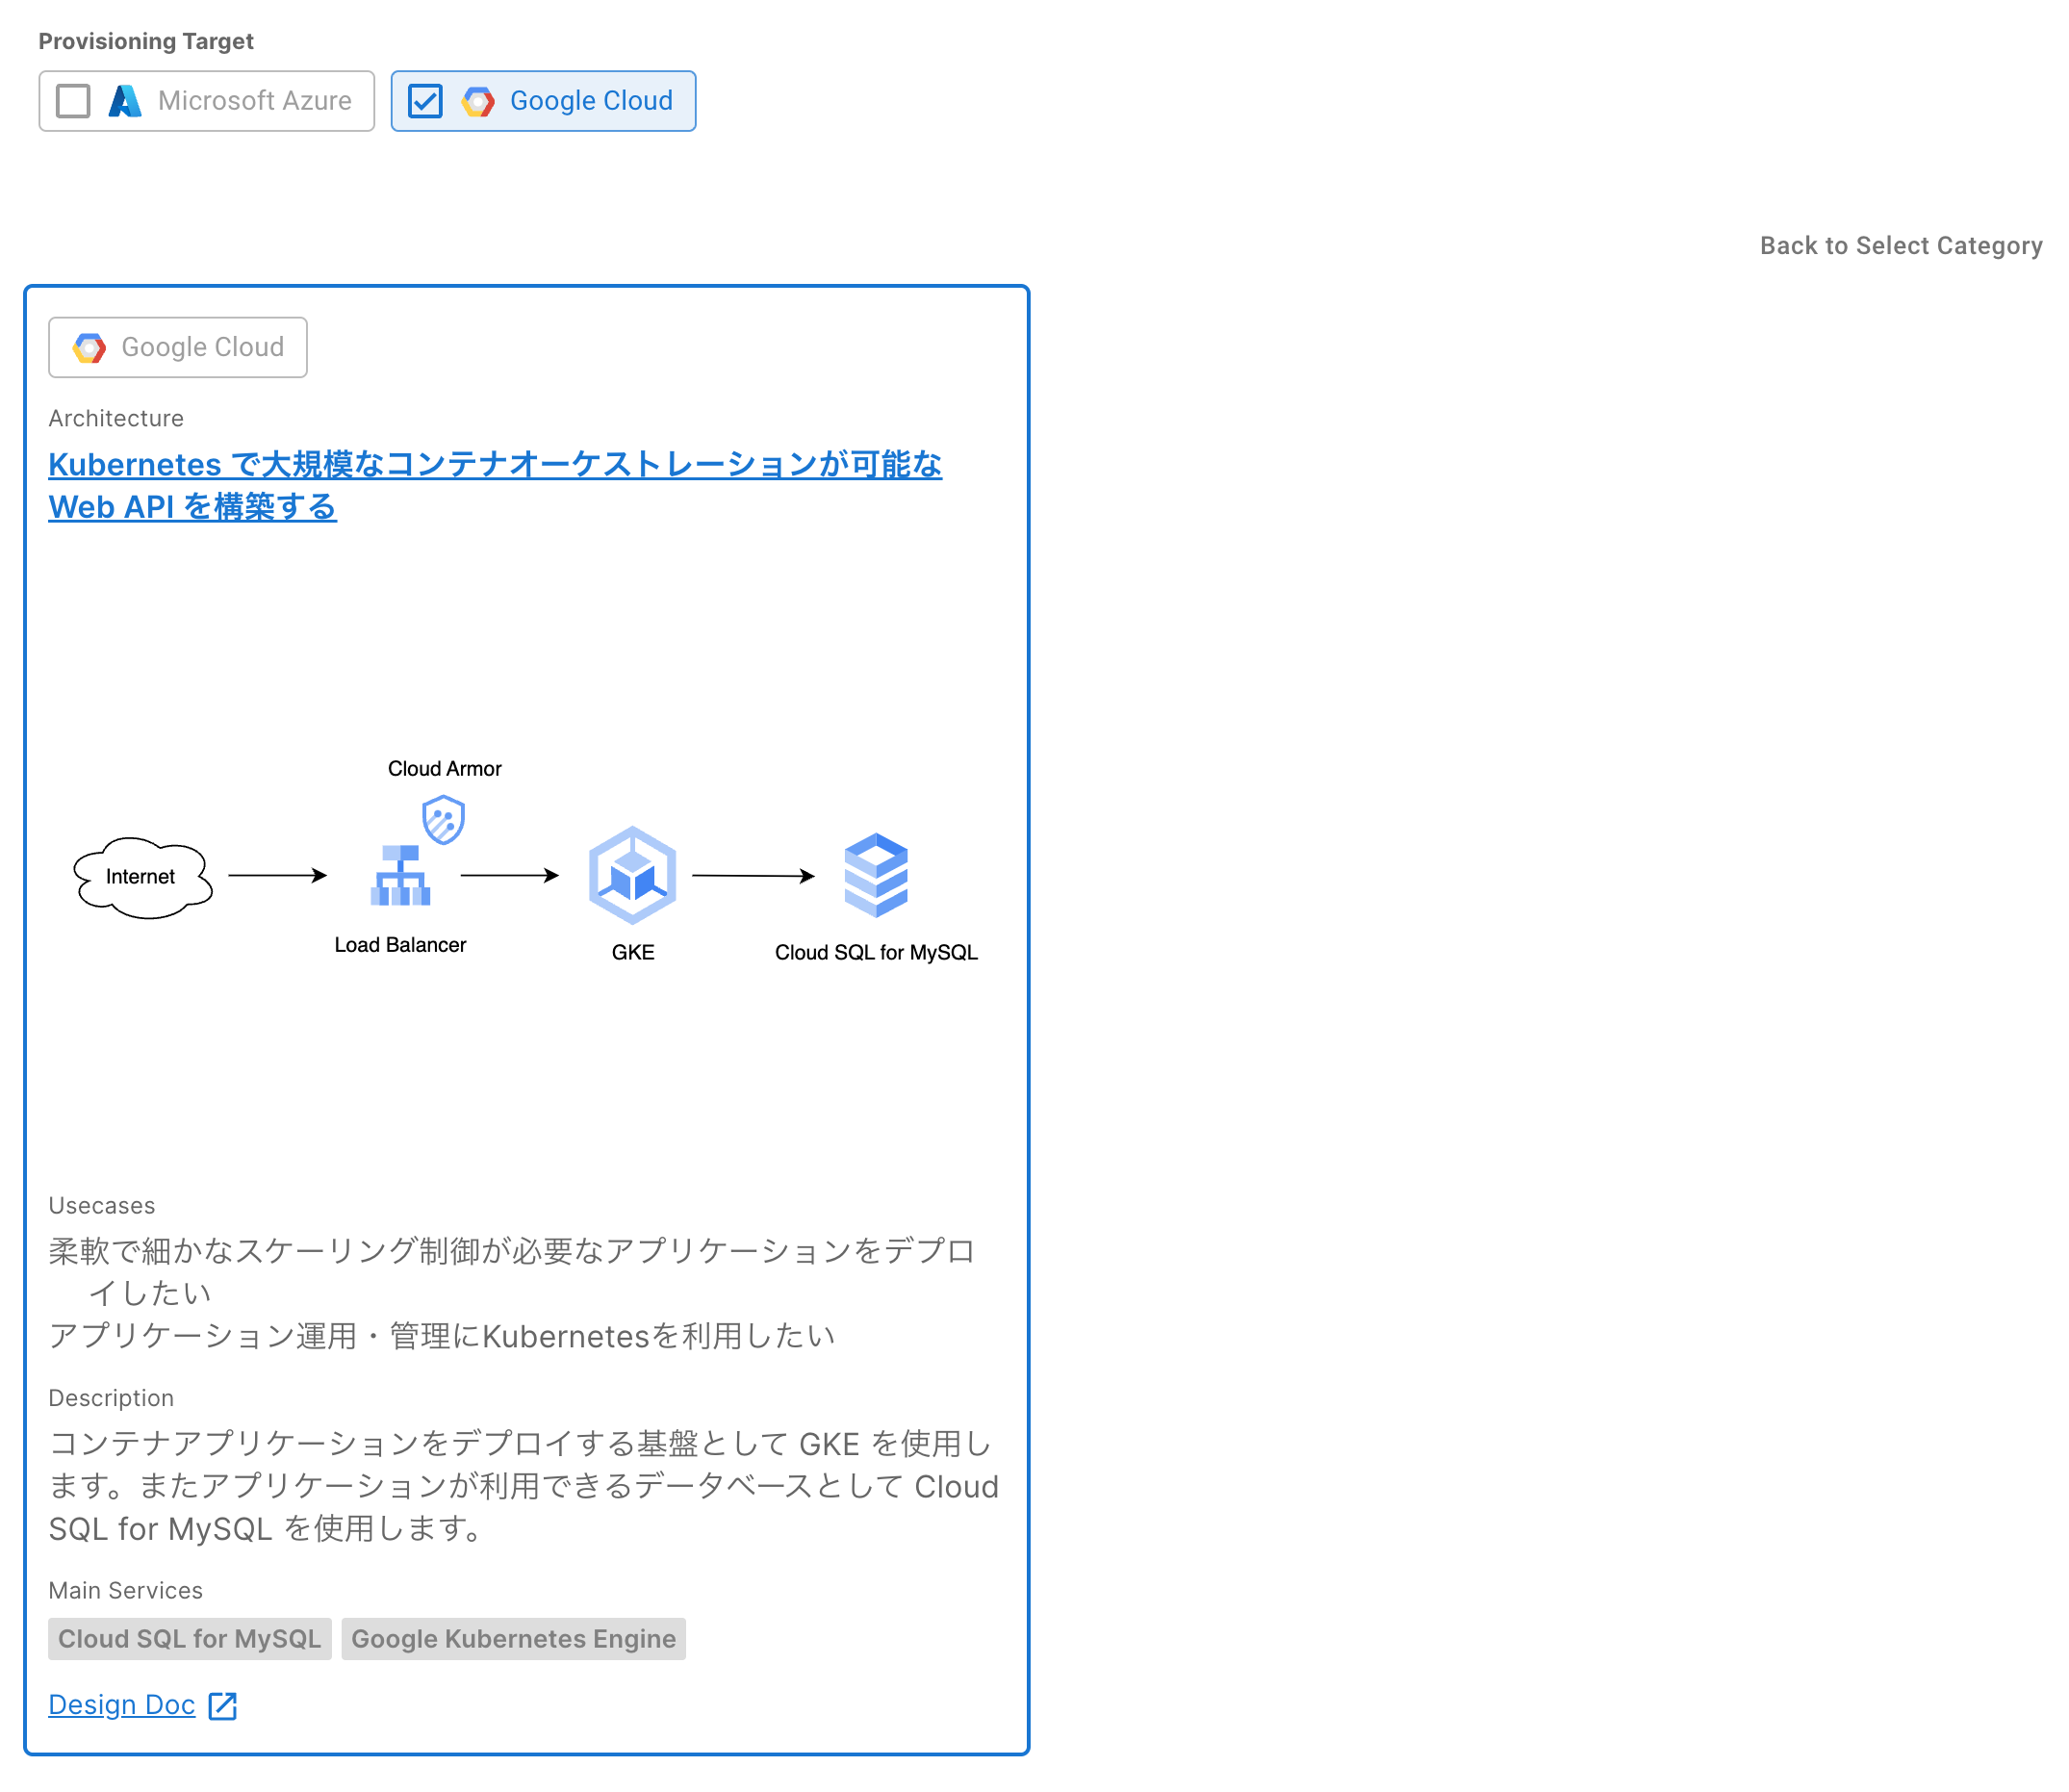Click the Load Balancer icon
The height and width of the screenshot is (1792, 2069).
[x=400, y=876]
